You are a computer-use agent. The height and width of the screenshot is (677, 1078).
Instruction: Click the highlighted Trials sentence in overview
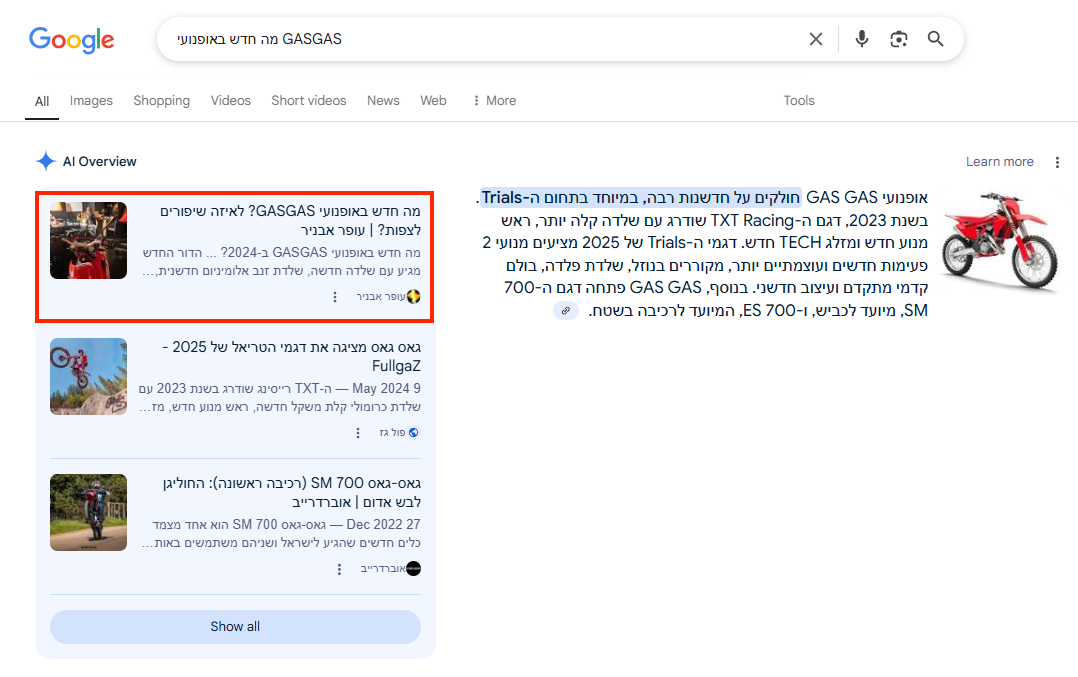click(641, 198)
